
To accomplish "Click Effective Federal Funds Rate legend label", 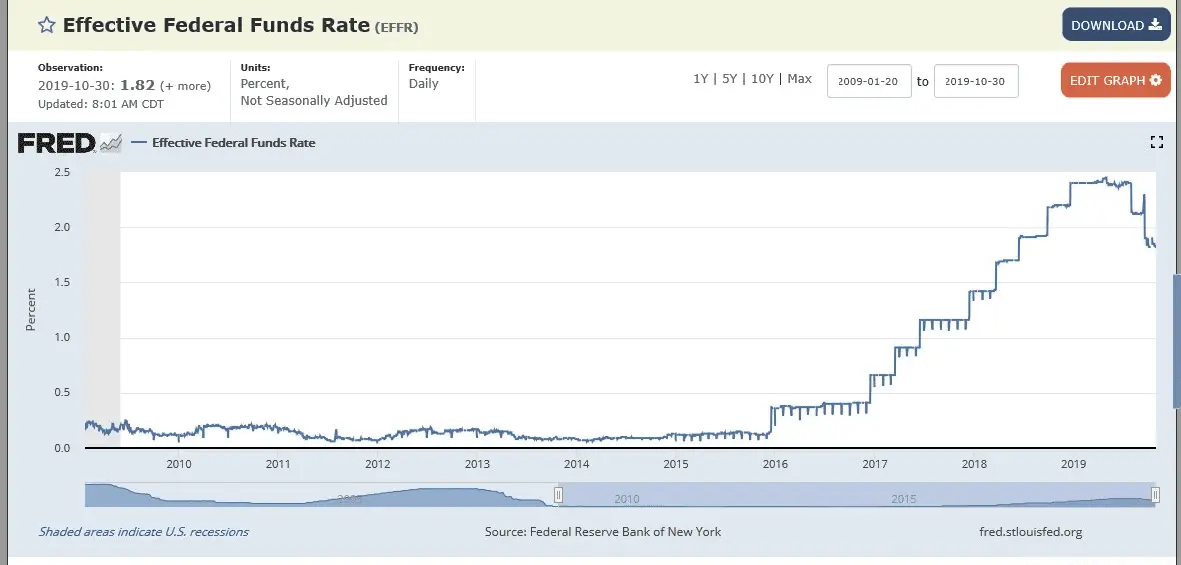I will coord(233,143).
